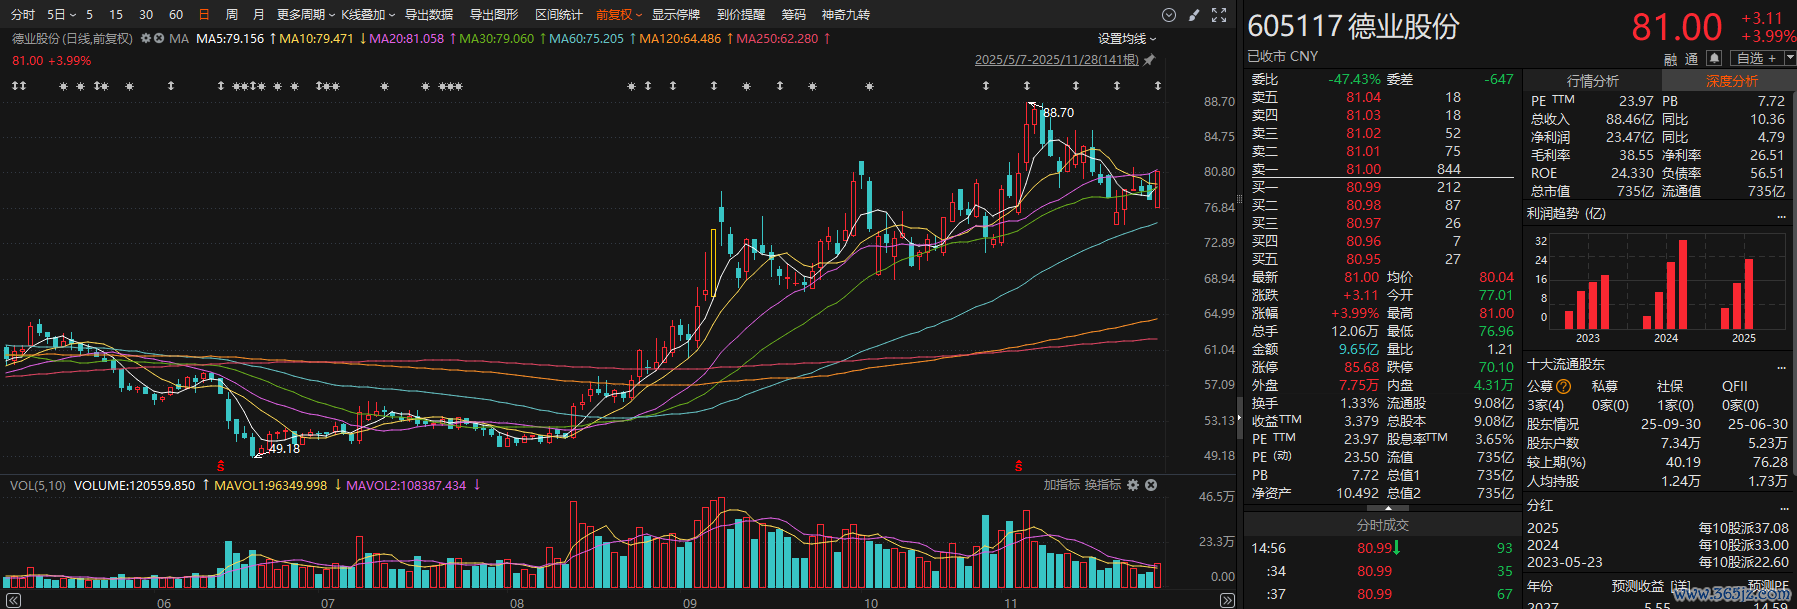
Task: Toggle 显示停牌 suspension display
Action: [x=676, y=15]
